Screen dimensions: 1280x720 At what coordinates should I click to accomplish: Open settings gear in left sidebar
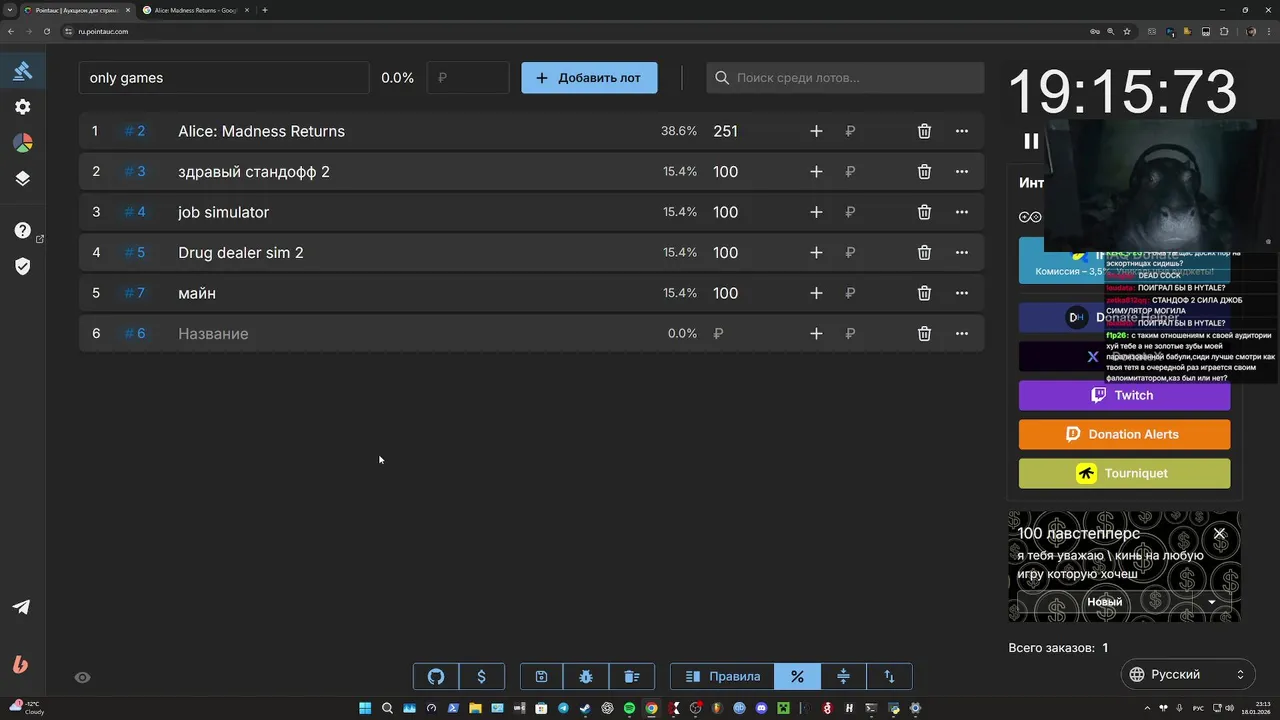22,107
